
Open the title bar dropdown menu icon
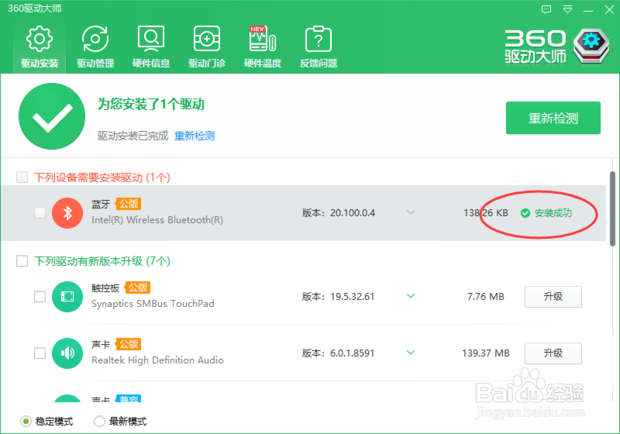coord(567,9)
